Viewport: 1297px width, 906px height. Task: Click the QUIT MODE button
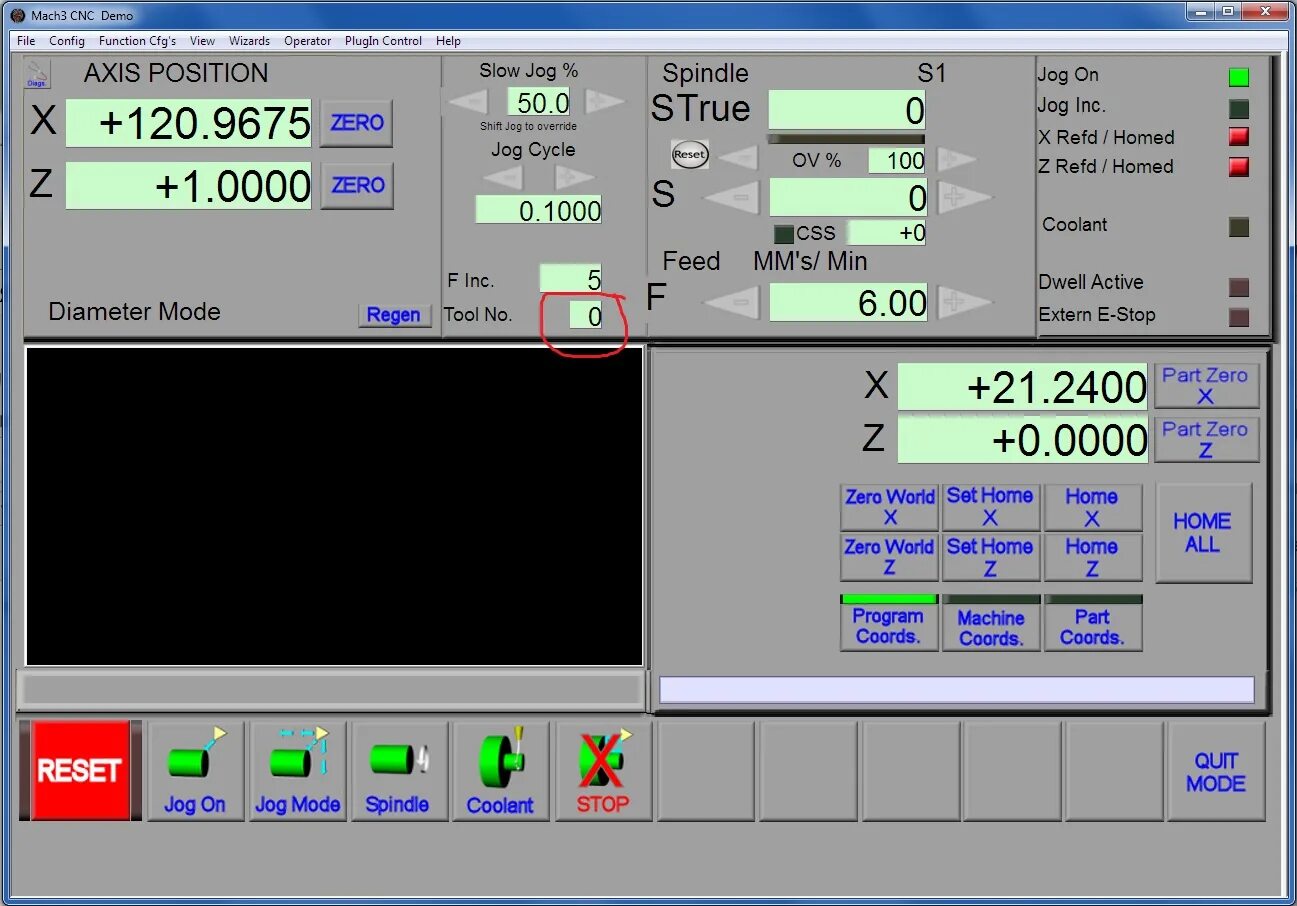(1216, 771)
